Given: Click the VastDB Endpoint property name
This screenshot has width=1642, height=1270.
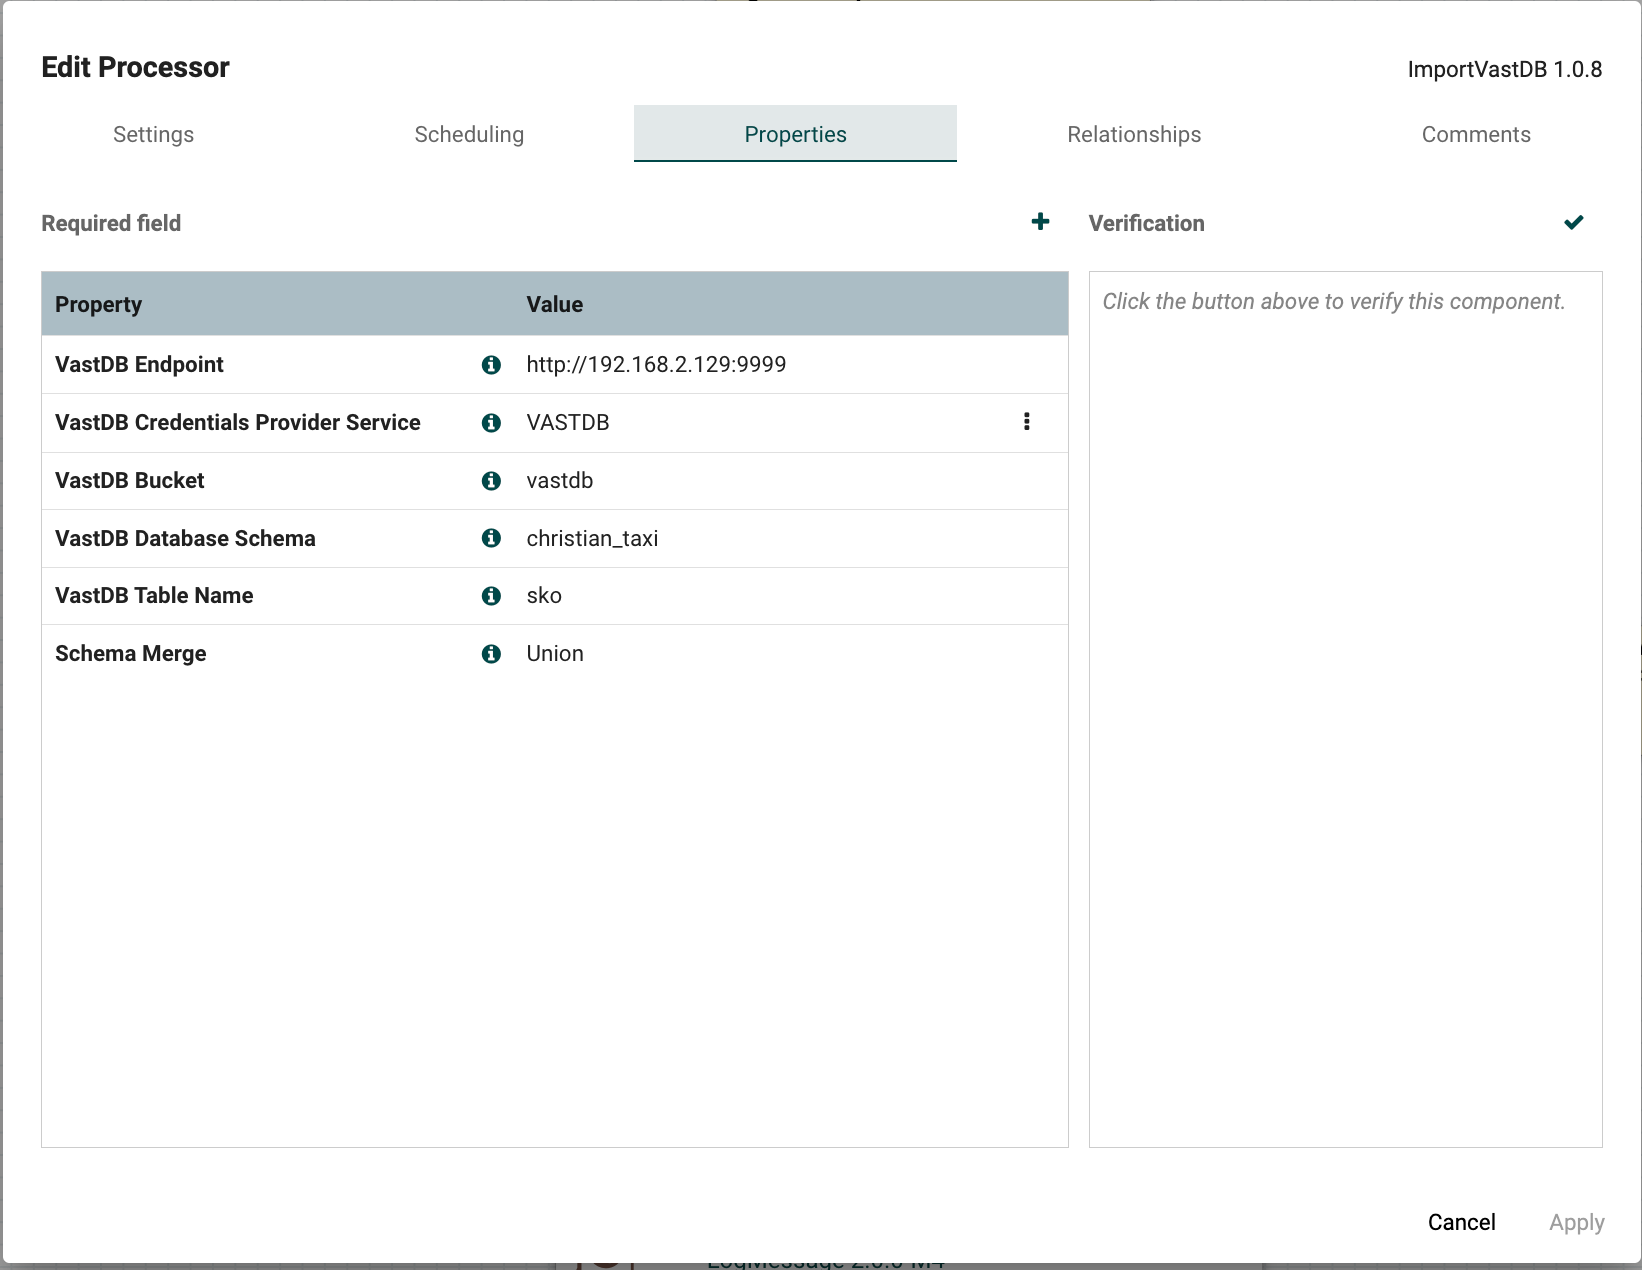Looking at the screenshot, I should (139, 365).
